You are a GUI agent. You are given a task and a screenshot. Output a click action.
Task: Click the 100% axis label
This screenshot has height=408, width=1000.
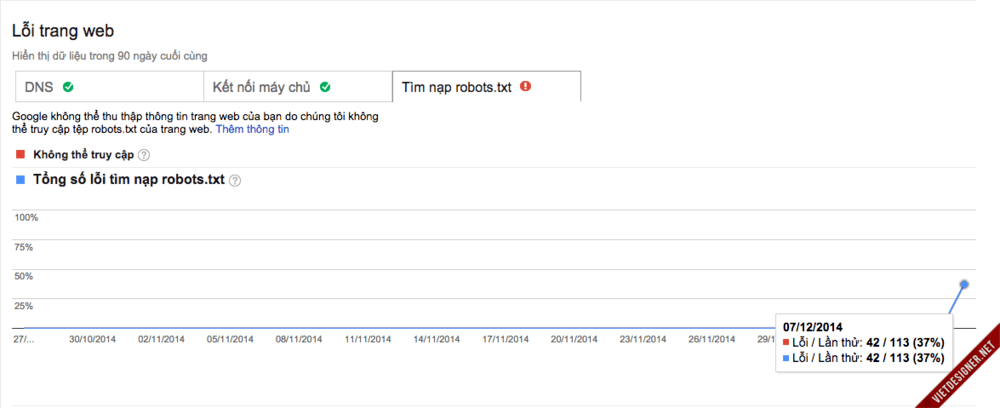tap(26, 217)
